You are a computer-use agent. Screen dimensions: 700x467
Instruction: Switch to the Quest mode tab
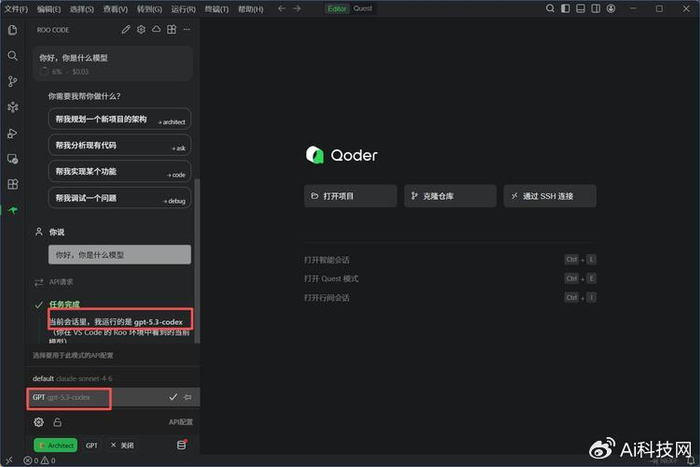(362, 8)
